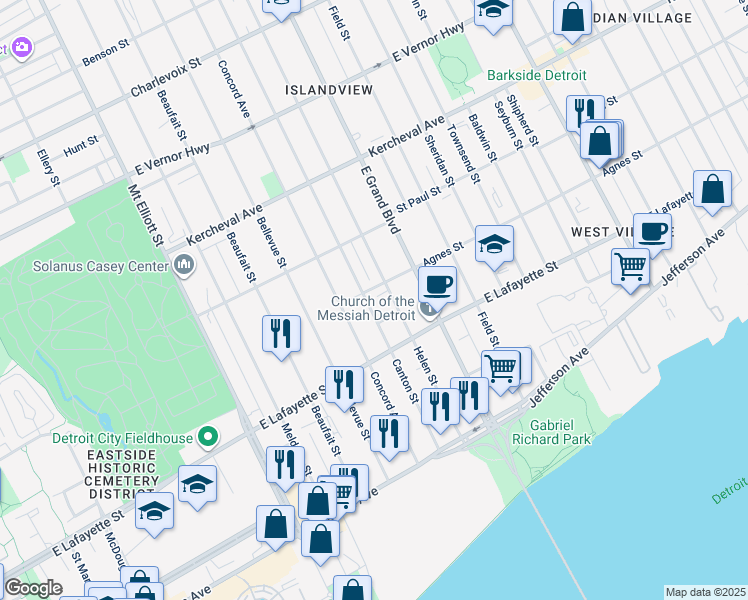The height and width of the screenshot is (600, 748).
Task: Select the school icon beside Agnes St label
Action: point(493,243)
